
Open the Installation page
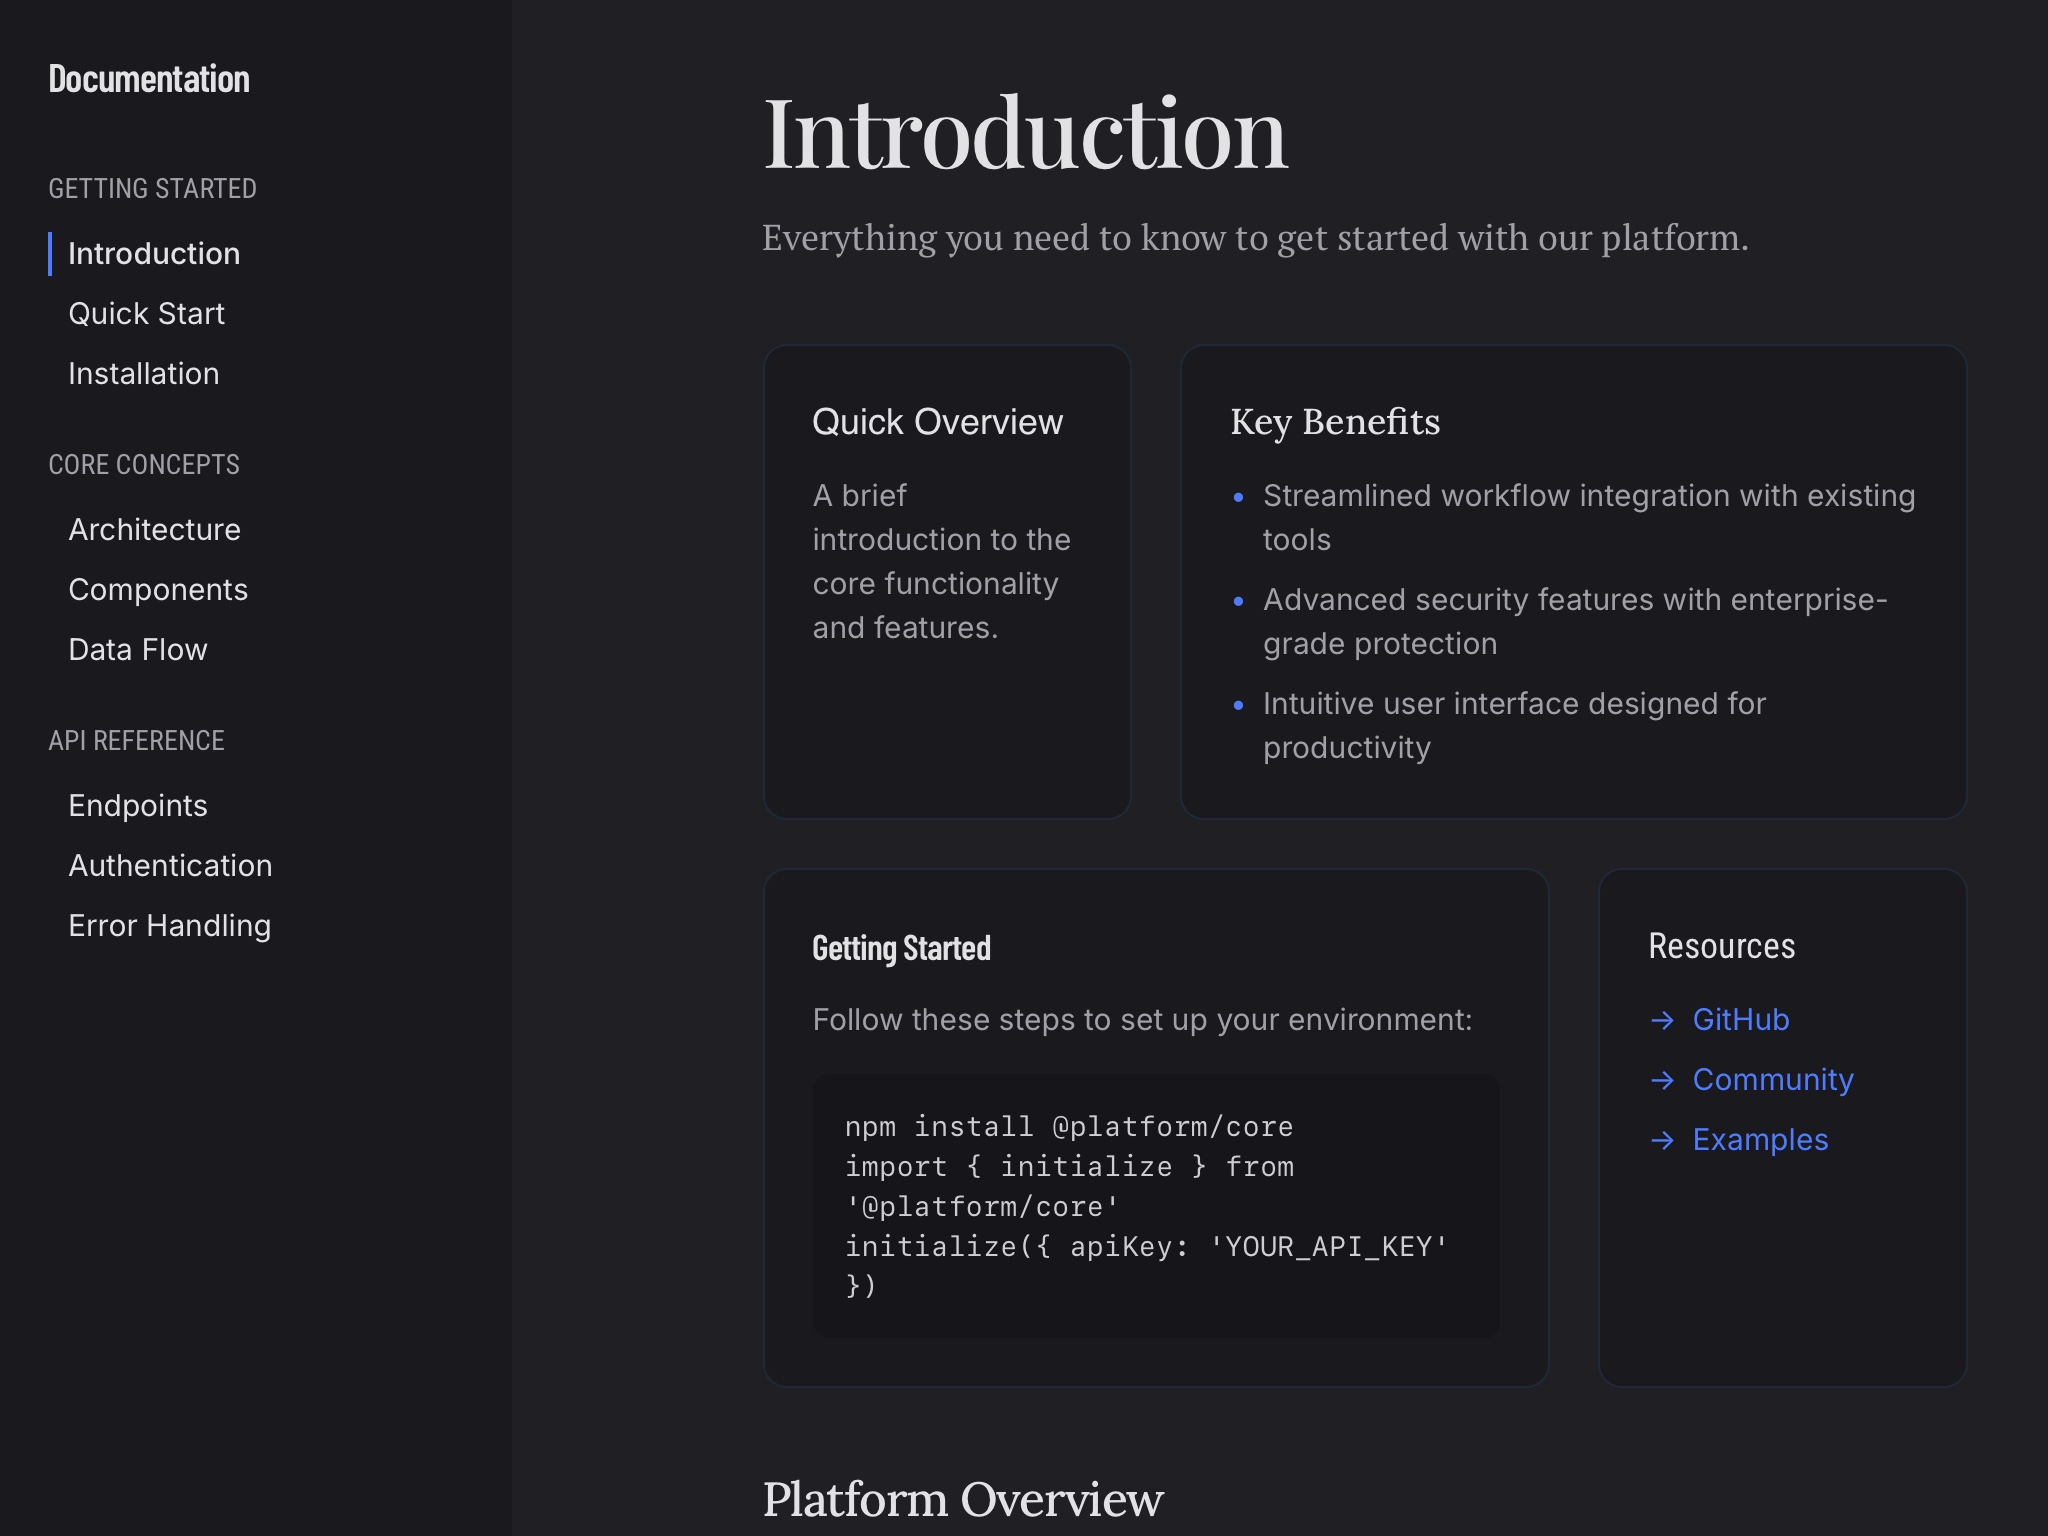(143, 373)
